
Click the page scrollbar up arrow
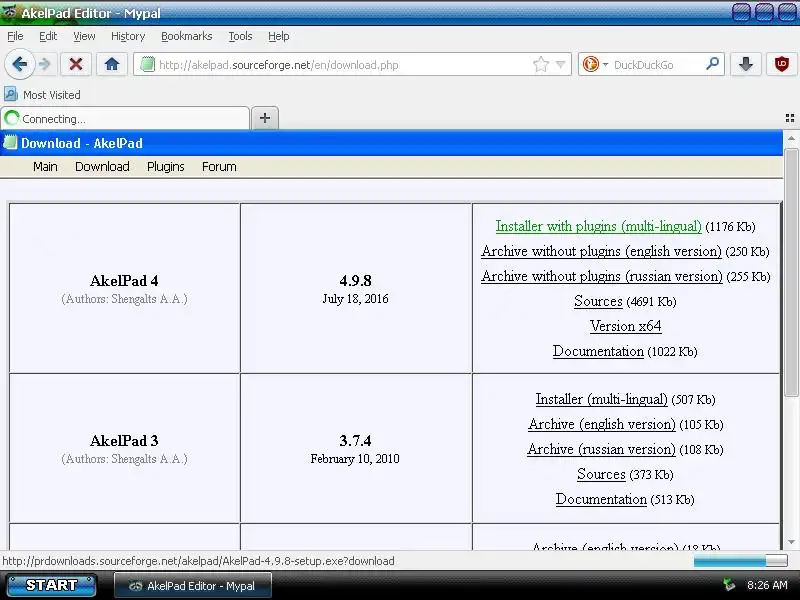tap(791, 138)
